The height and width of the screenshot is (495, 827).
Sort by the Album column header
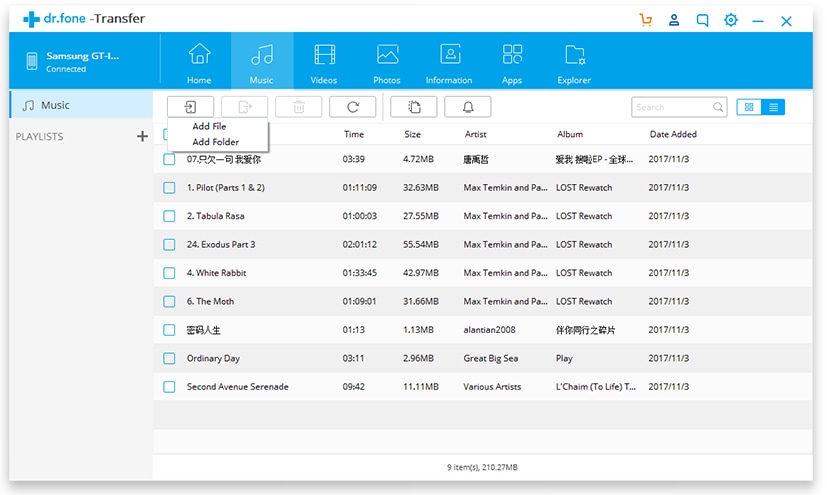tap(570, 134)
